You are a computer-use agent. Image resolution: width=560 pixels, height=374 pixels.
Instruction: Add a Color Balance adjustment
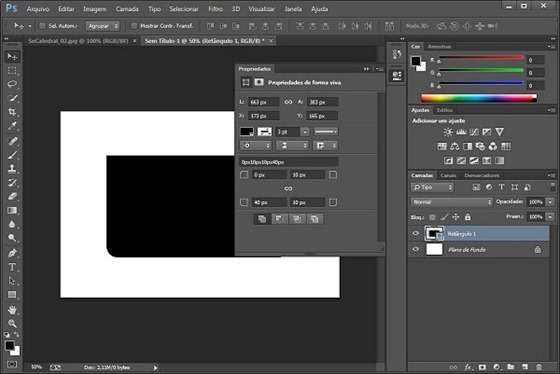pyautogui.click(x=455, y=146)
